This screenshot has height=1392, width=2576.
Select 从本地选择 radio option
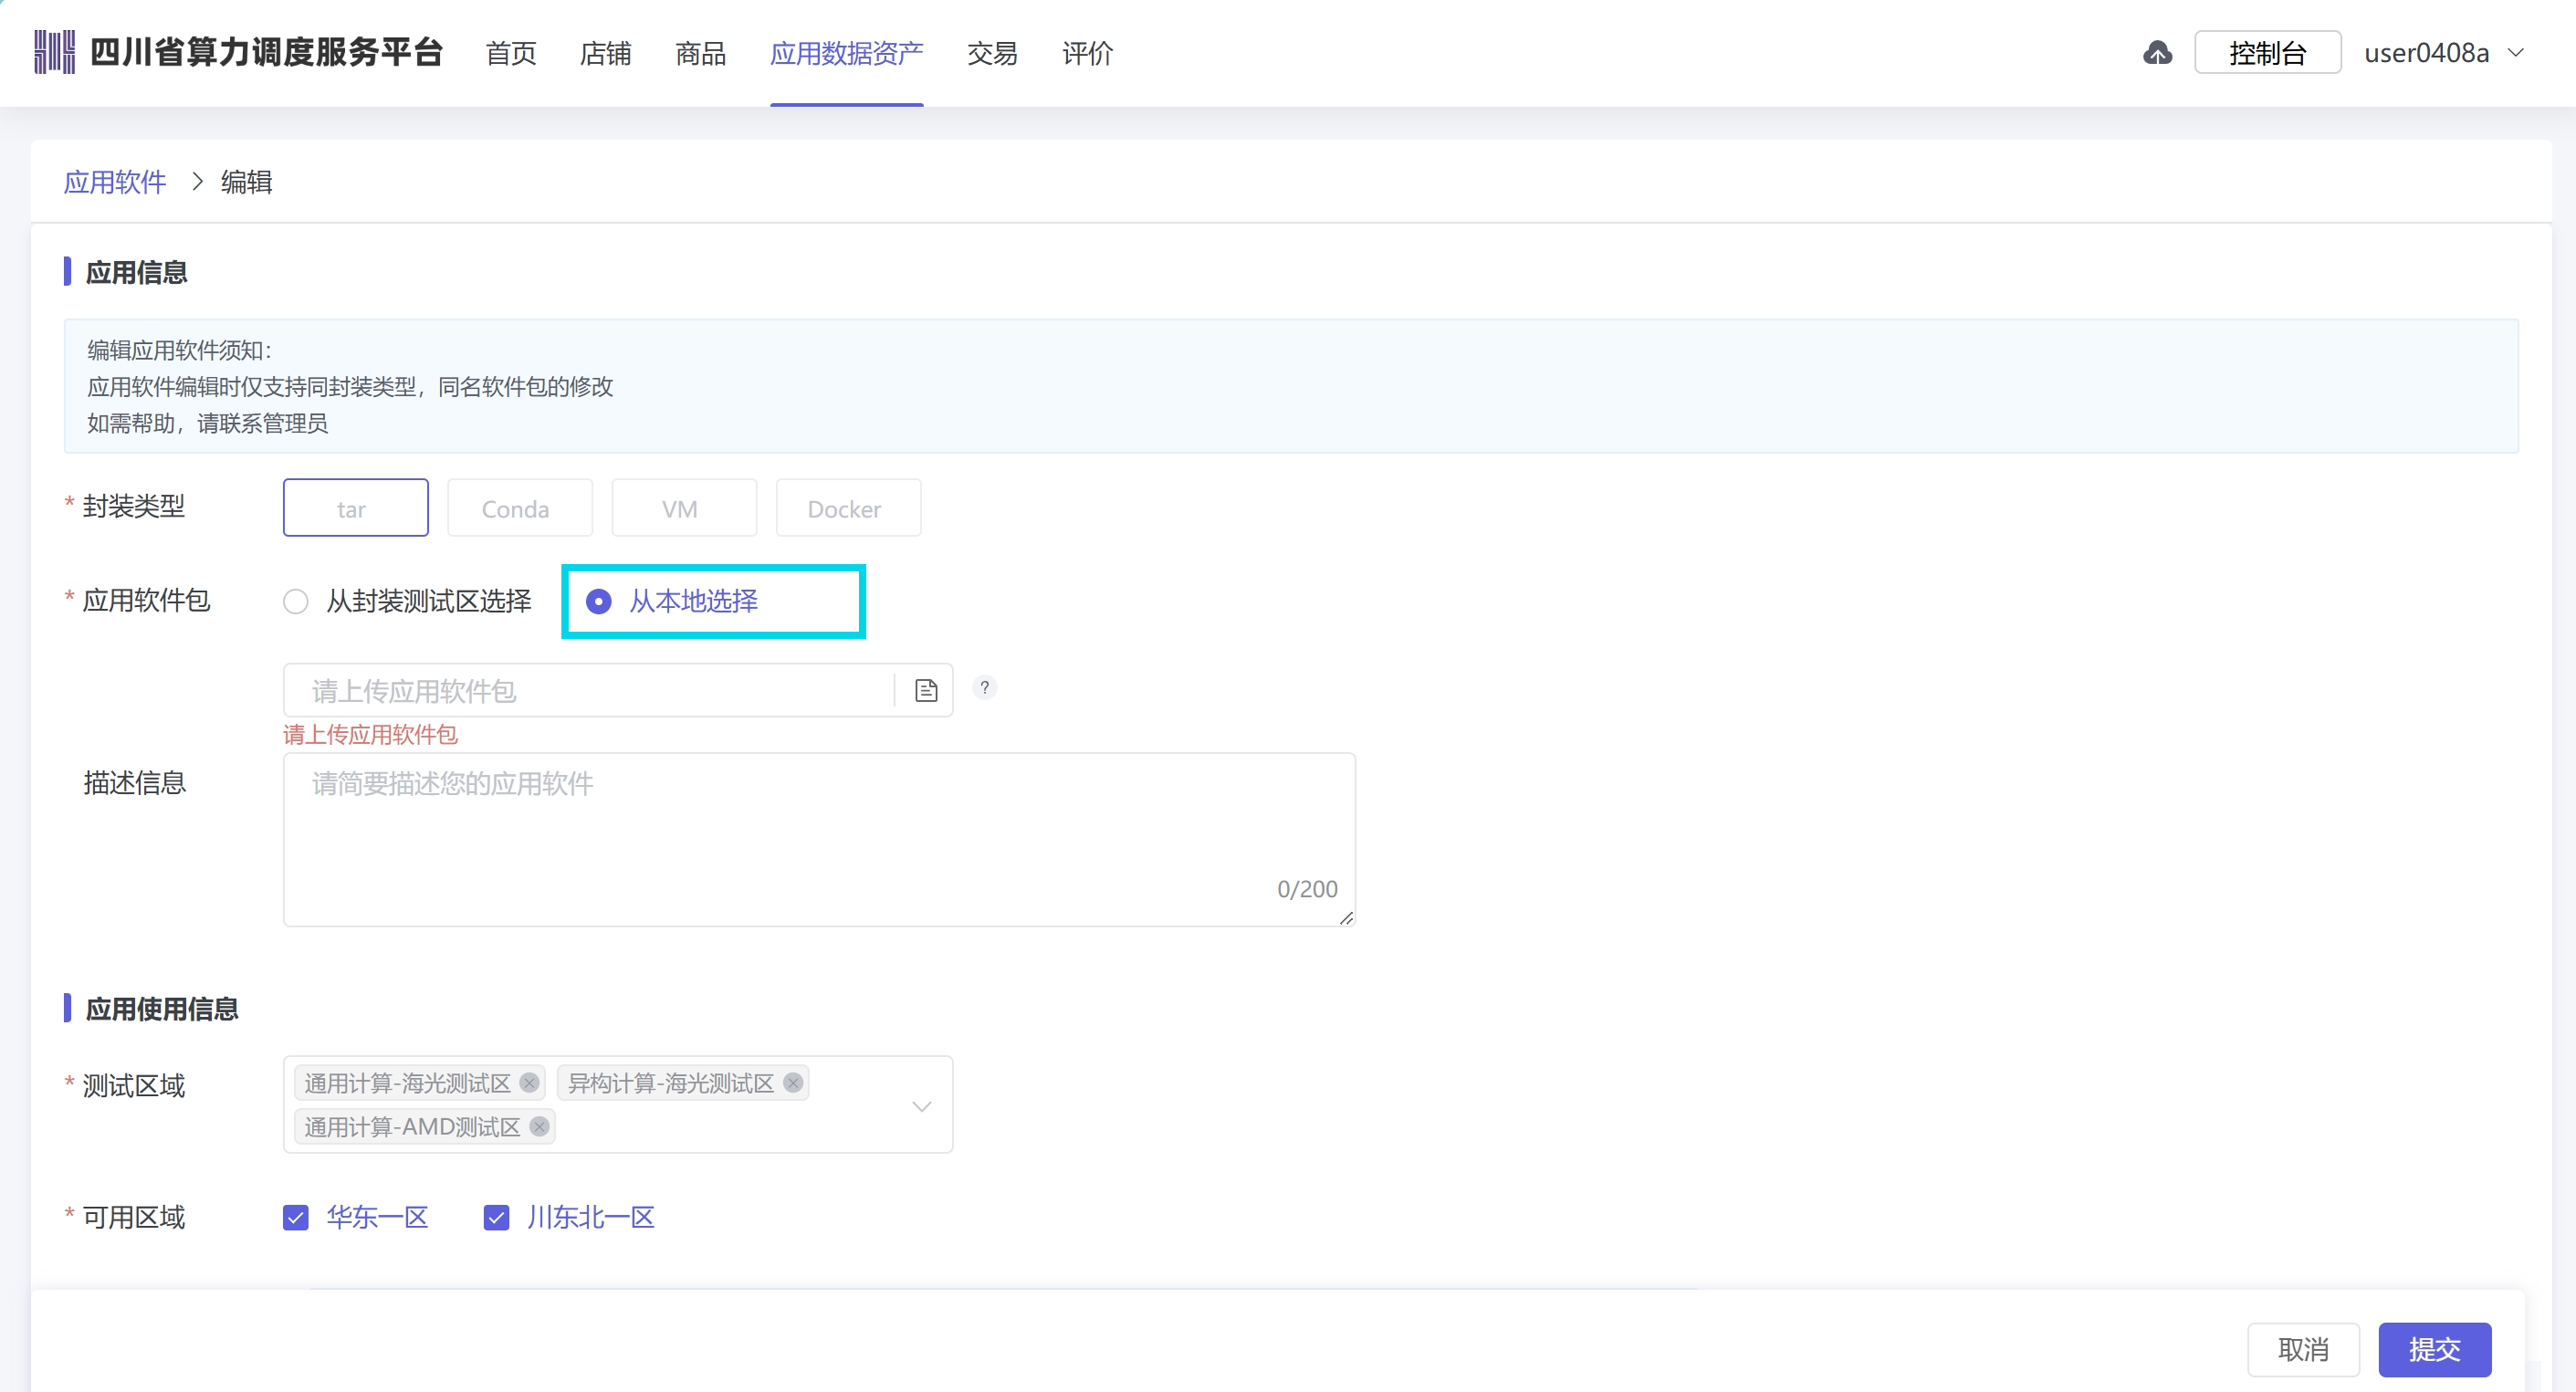pyautogui.click(x=672, y=601)
